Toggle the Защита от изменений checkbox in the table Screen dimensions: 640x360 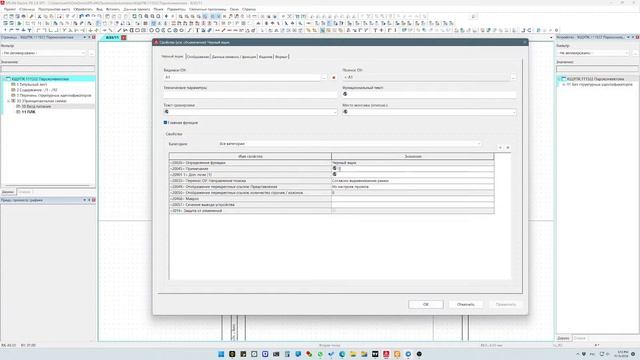[334, 211]
